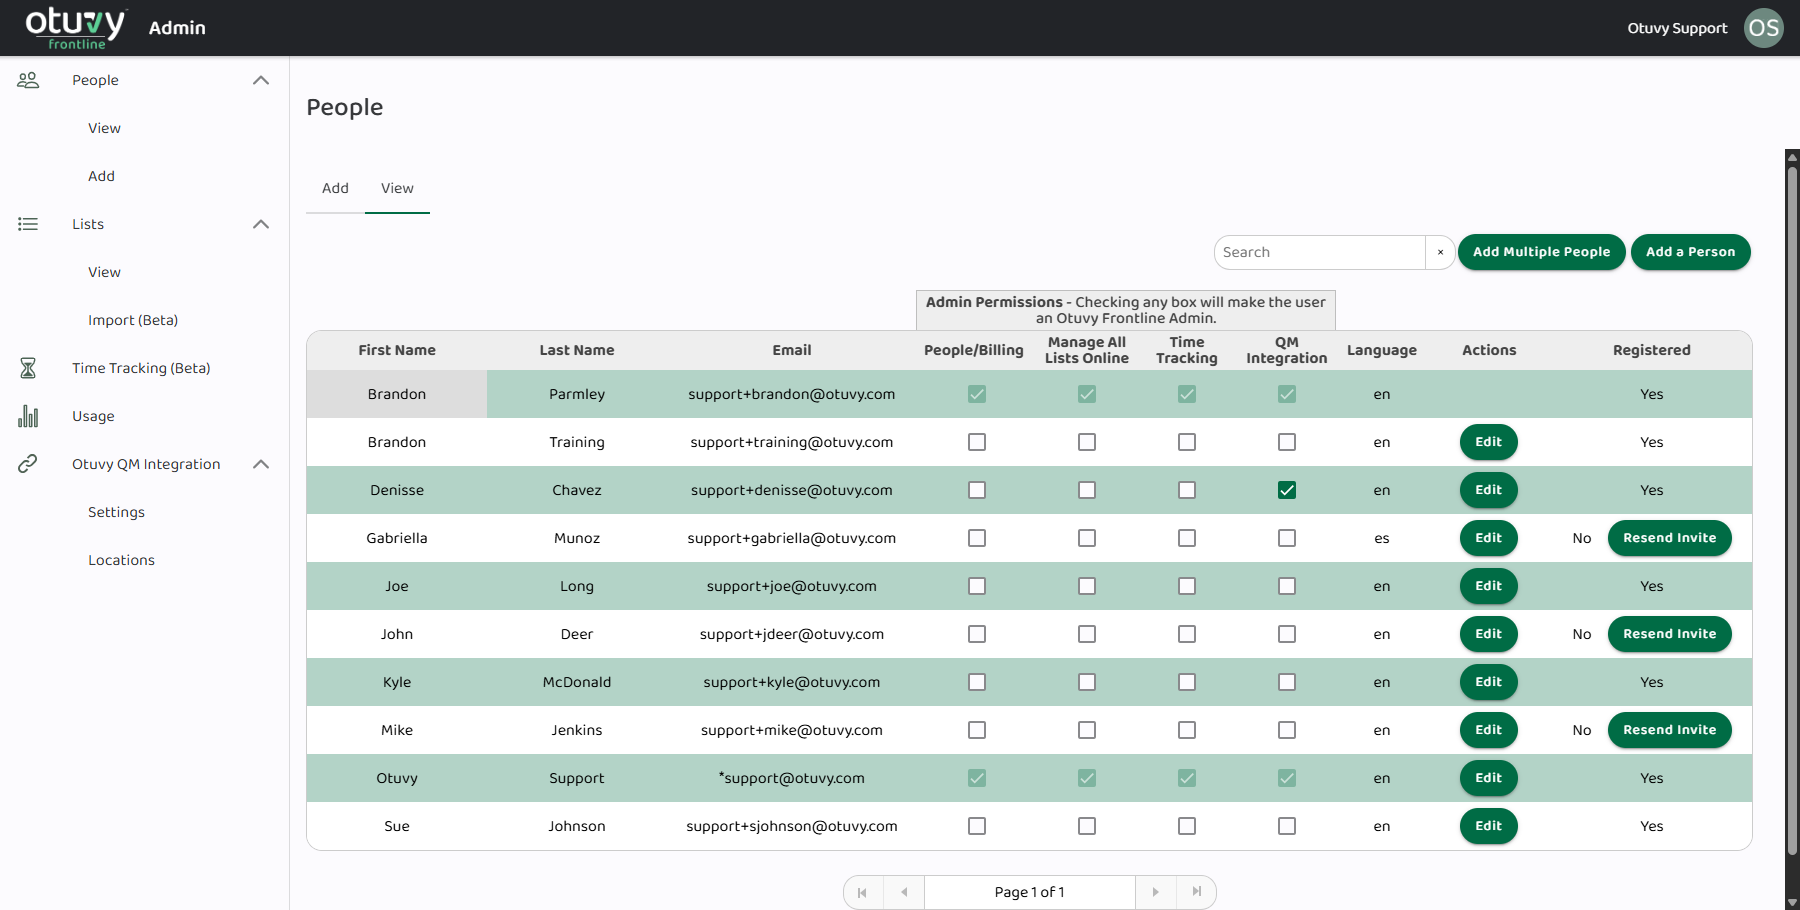Collapse the People sidebar section chevron

click(x=261, y=80)
